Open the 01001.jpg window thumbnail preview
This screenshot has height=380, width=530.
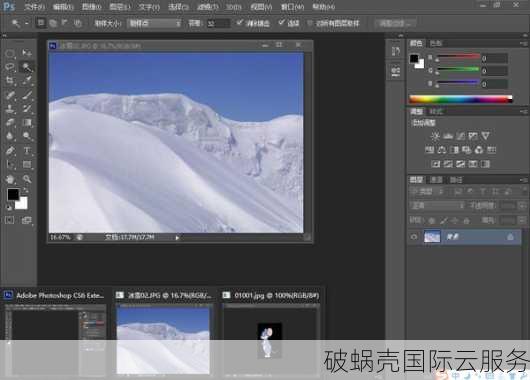(271, 338)
